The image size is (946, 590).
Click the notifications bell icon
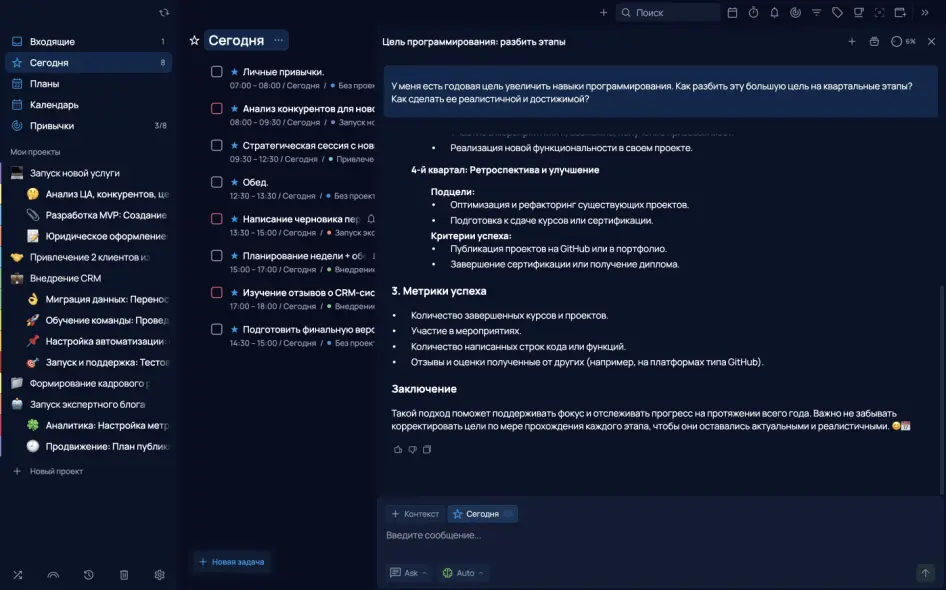774,13
